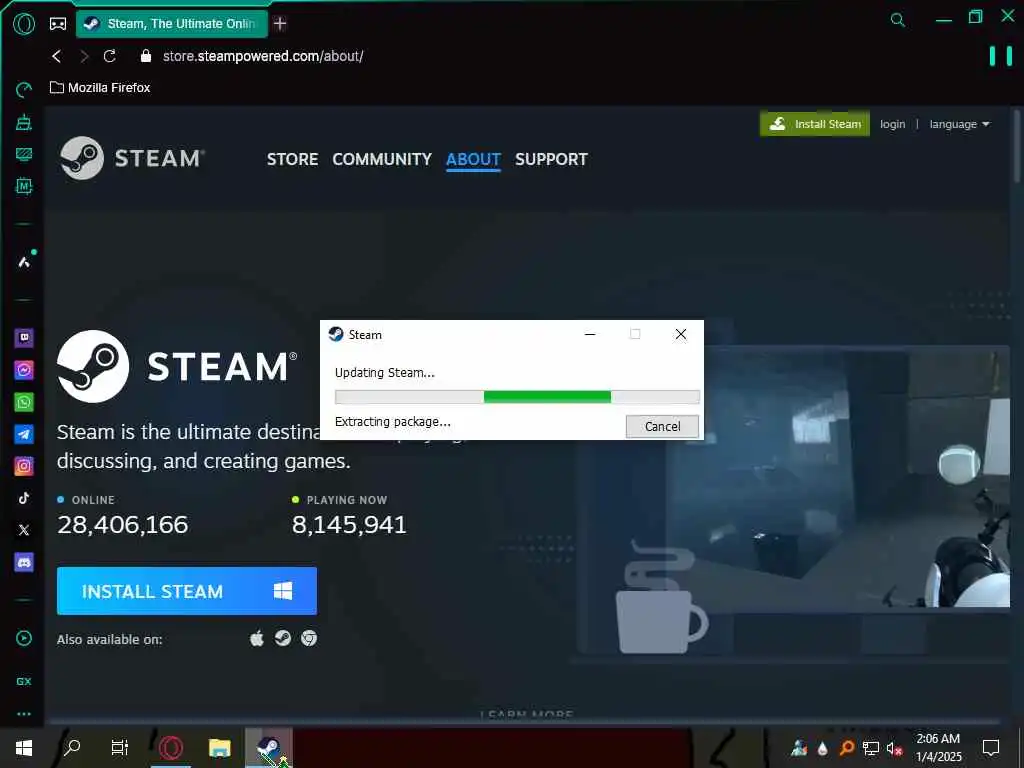Click the tab search magnifier icon

898,20
